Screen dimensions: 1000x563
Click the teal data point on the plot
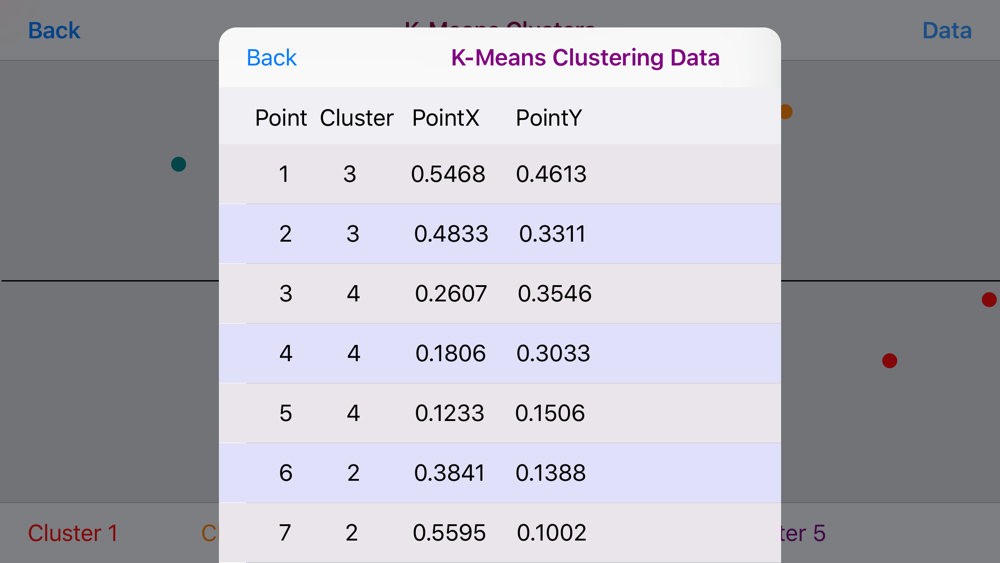179,165
